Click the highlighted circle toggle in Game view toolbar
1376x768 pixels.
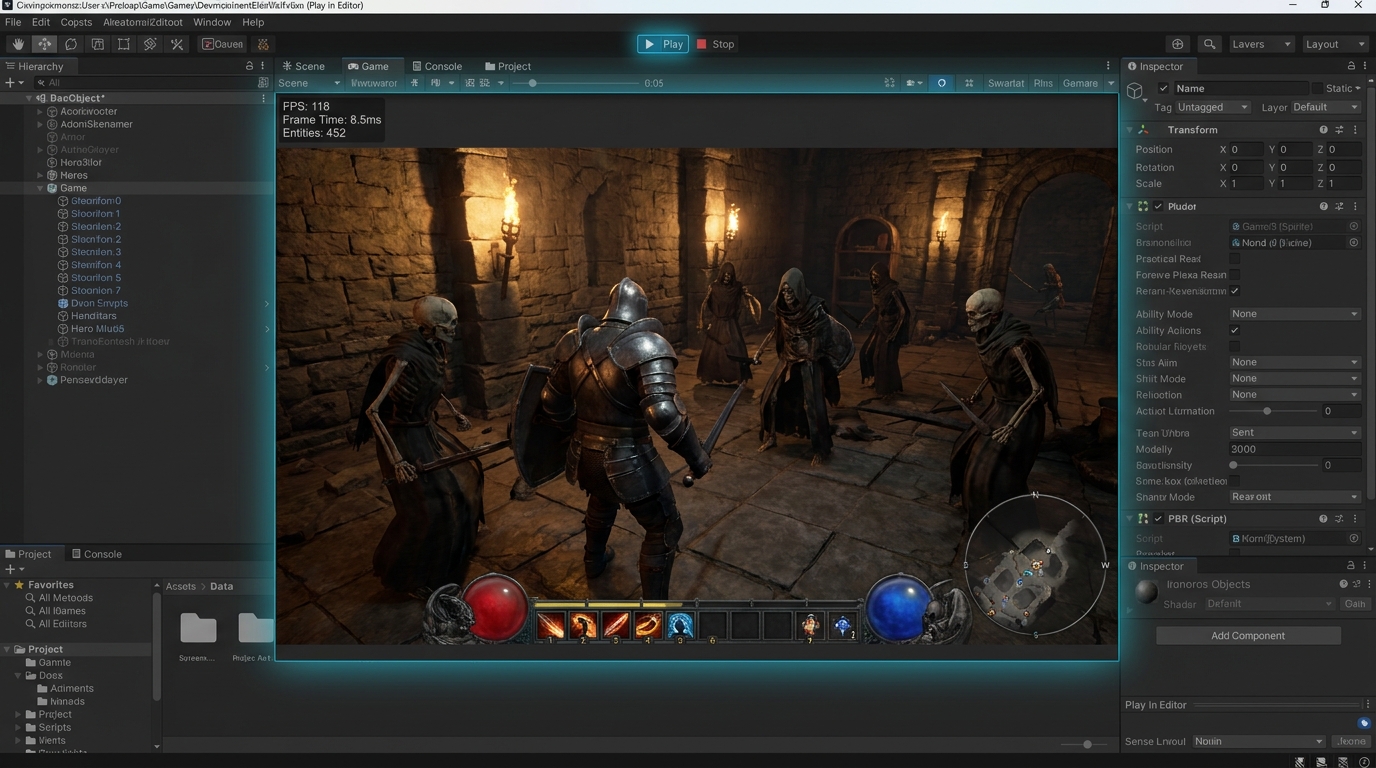[x=941, y=83]
